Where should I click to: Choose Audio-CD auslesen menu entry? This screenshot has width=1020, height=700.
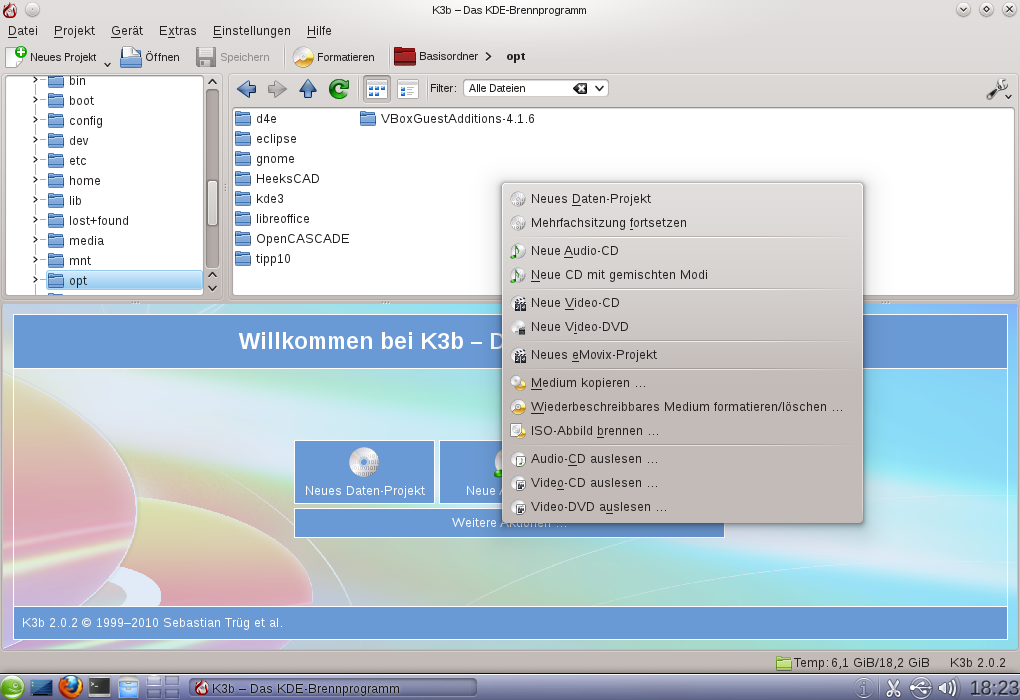click(x=682, y=459)
